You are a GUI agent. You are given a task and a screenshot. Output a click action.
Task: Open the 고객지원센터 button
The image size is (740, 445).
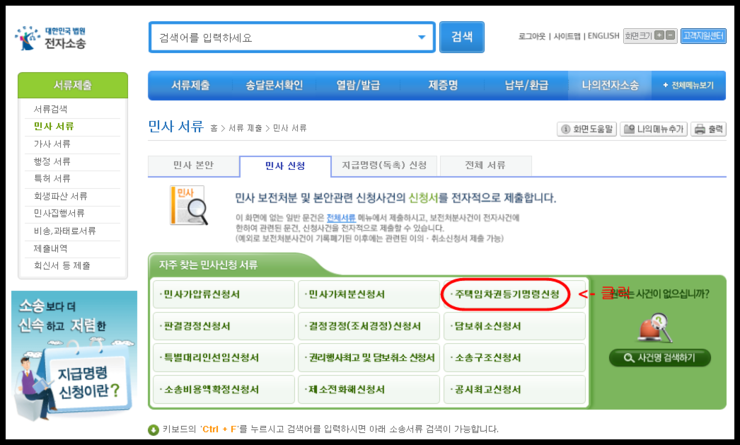(x=703, y=36)
